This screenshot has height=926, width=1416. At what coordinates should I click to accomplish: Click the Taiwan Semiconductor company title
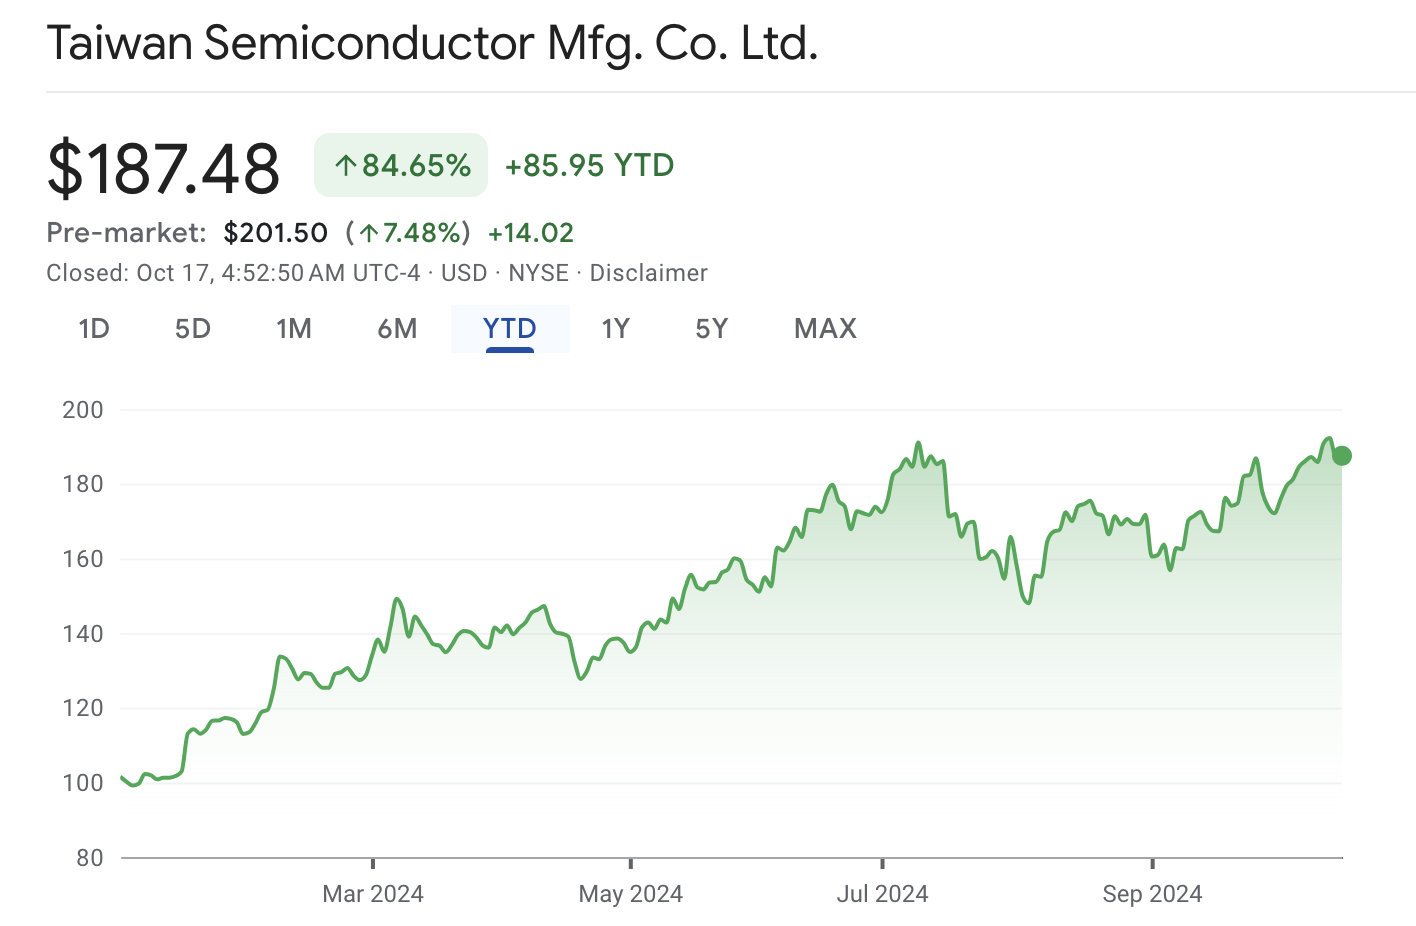pos(432,44)
